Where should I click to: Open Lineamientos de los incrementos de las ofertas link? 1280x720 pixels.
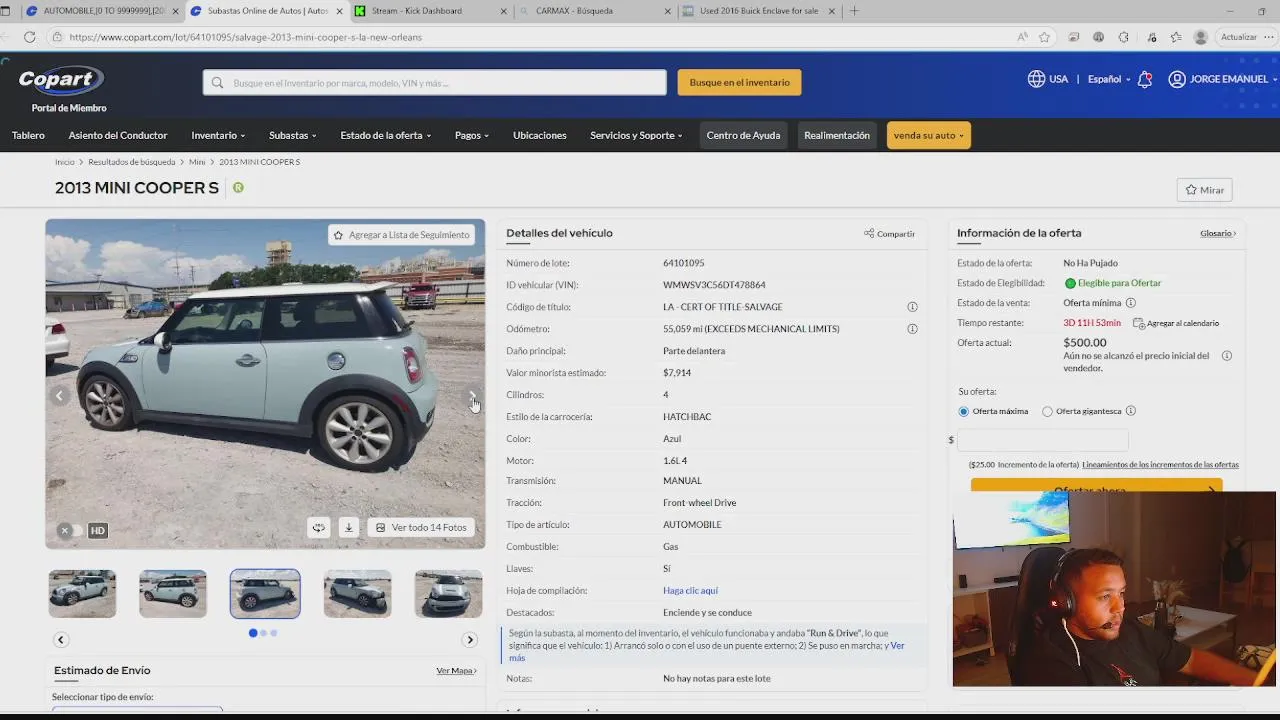pos(1160,465)
